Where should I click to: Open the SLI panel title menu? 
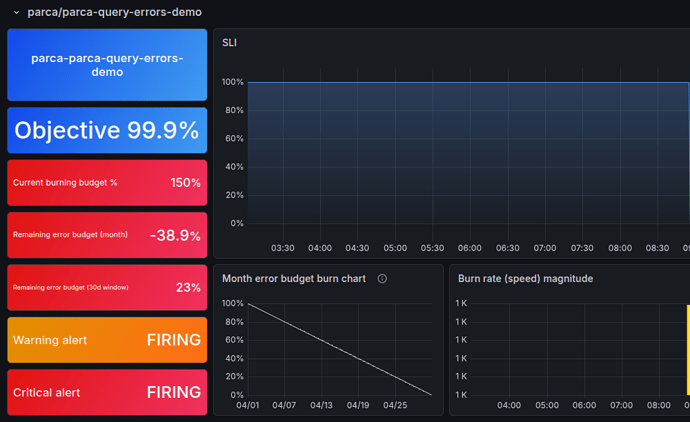[x=229, y=43]
